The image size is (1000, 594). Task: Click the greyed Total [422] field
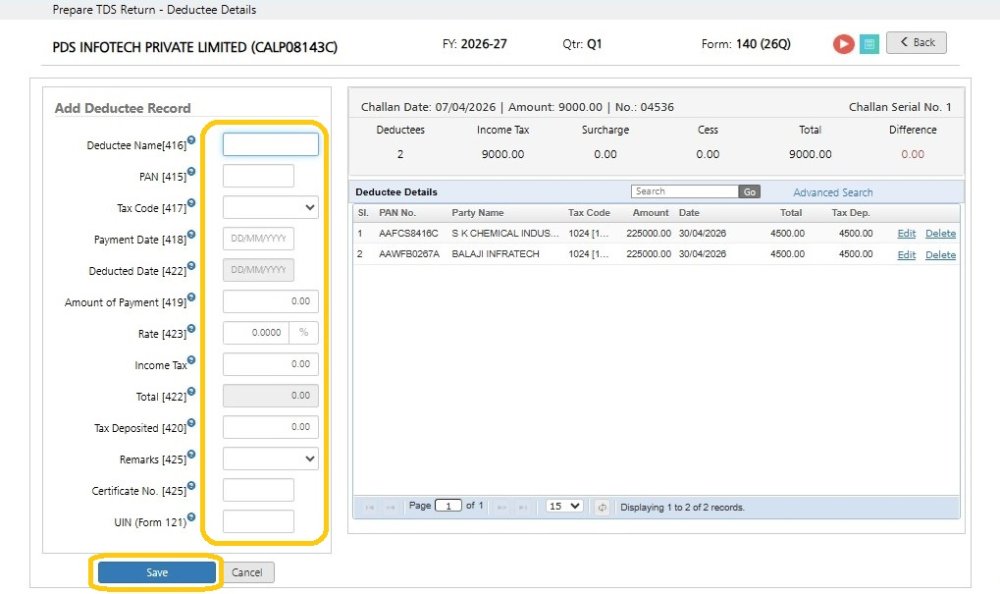click(x=270, y=396)
